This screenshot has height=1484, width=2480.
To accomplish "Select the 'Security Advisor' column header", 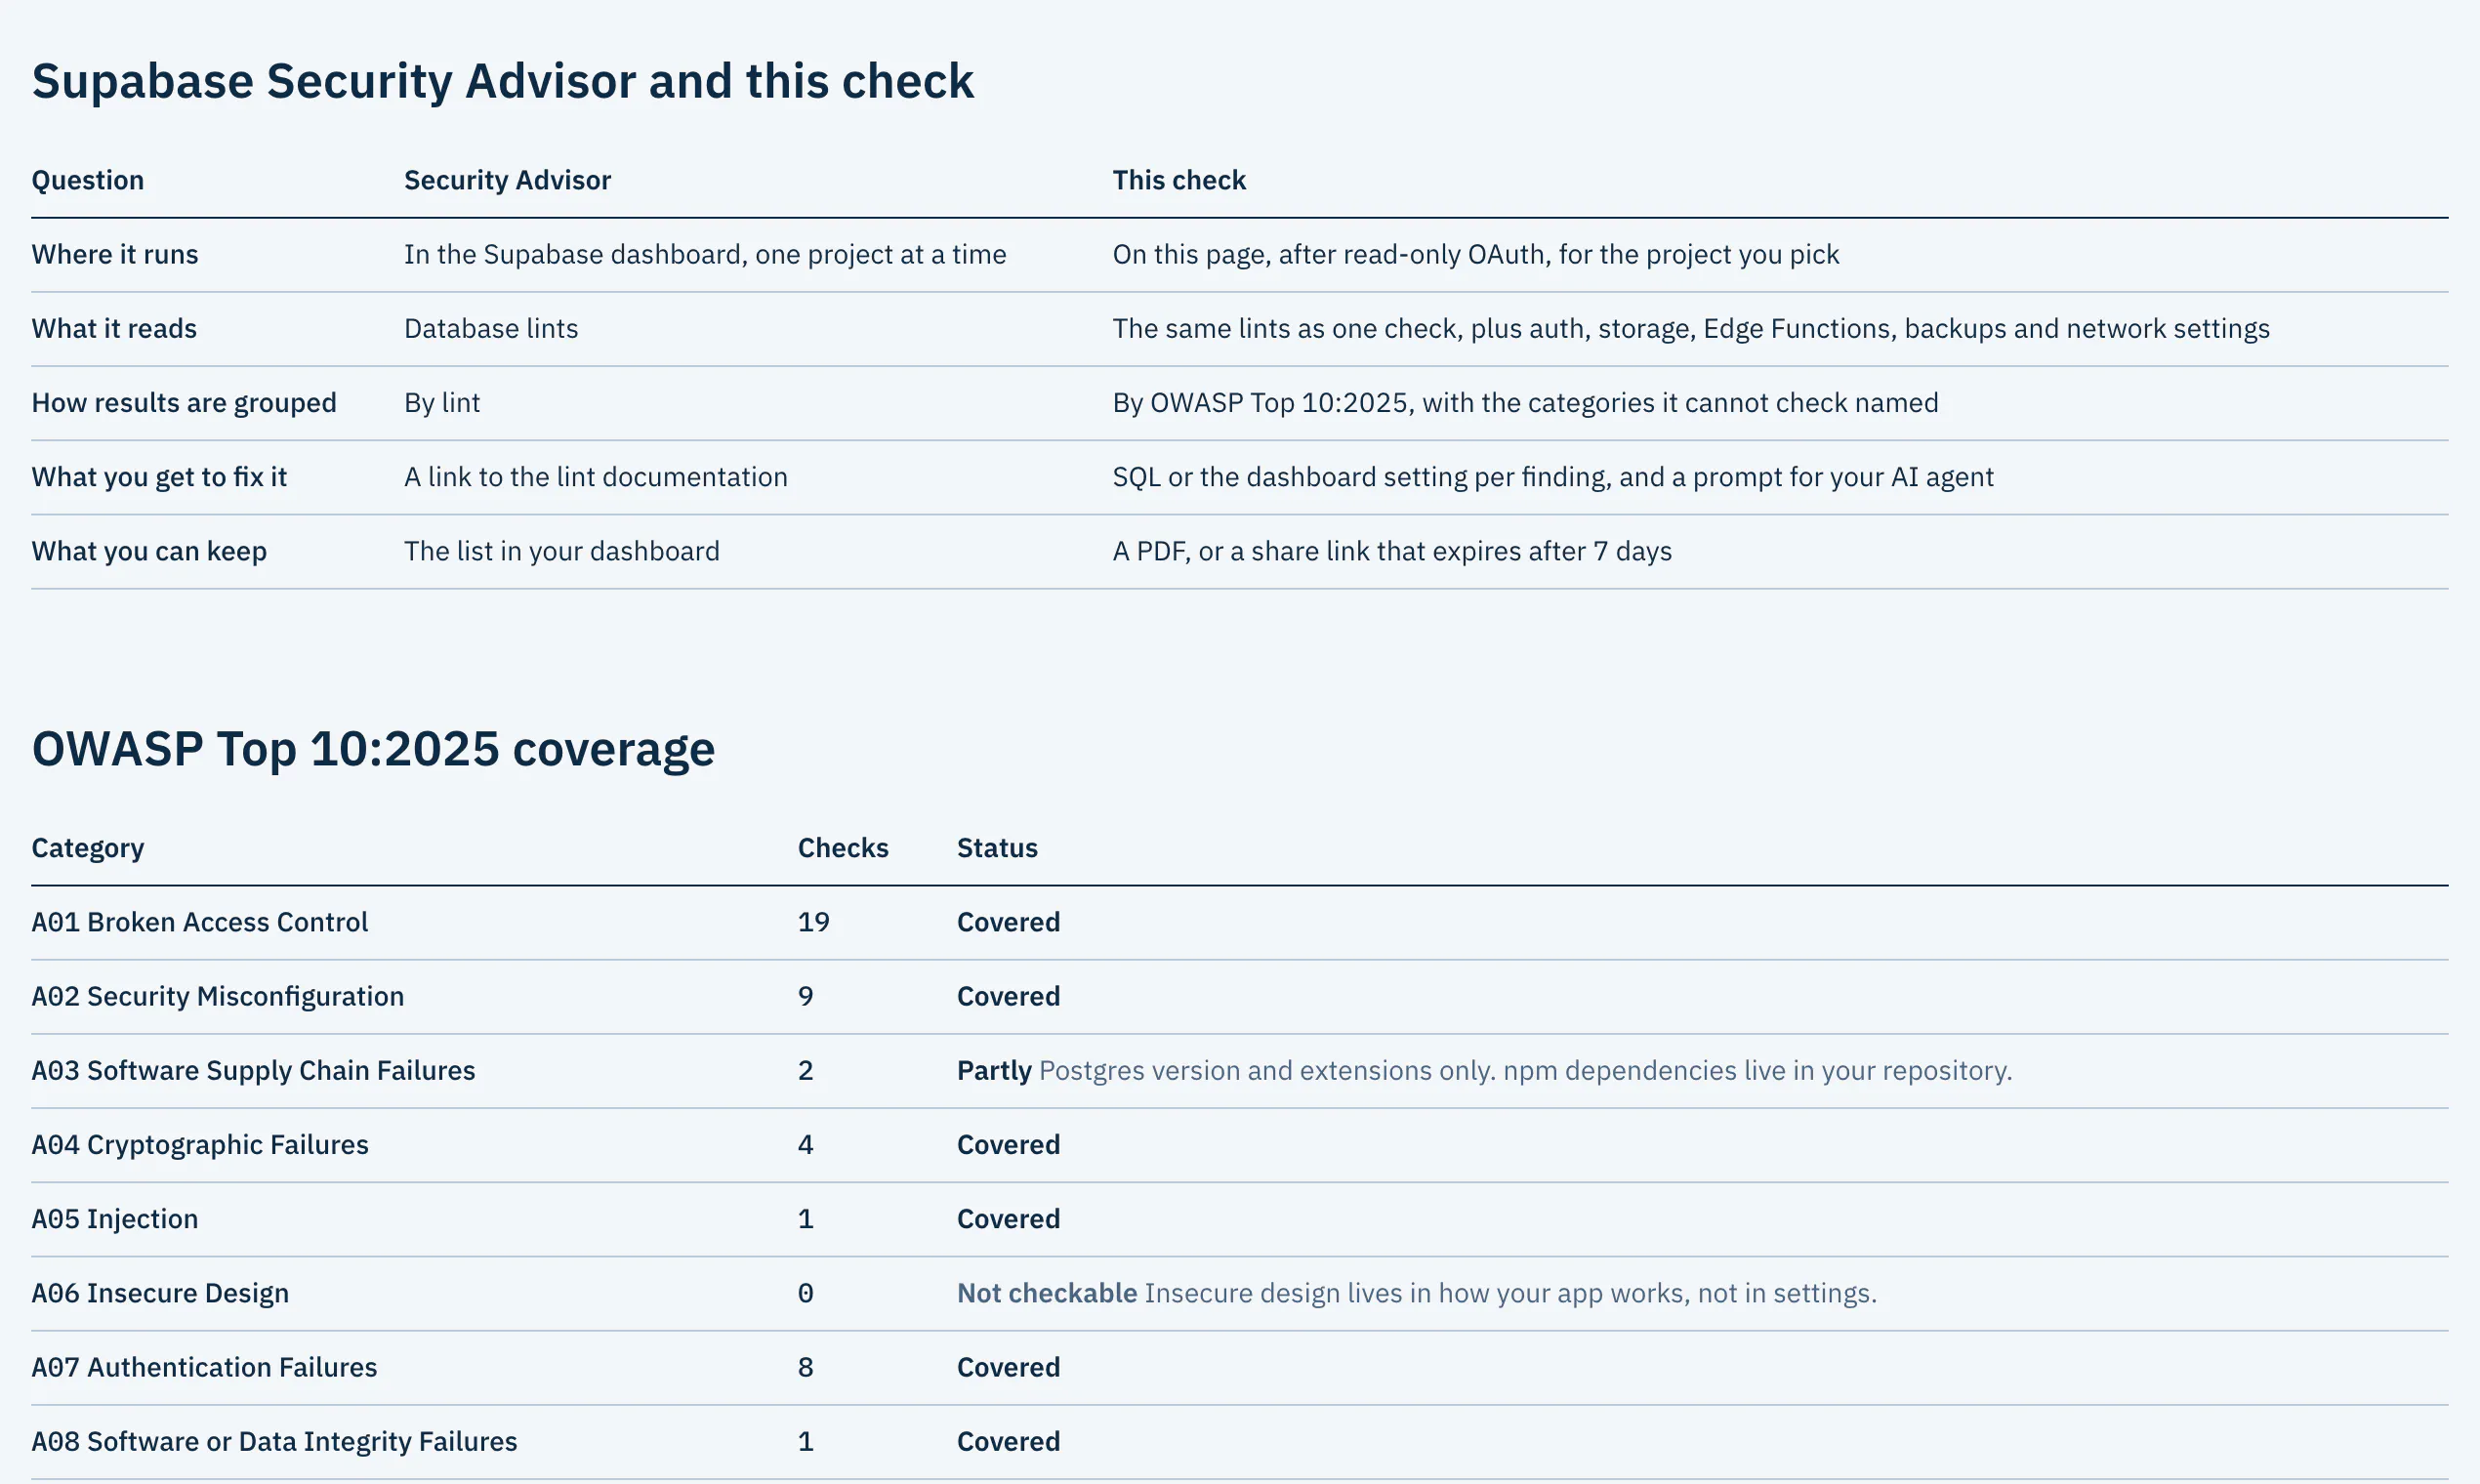I will coord(507,180).
